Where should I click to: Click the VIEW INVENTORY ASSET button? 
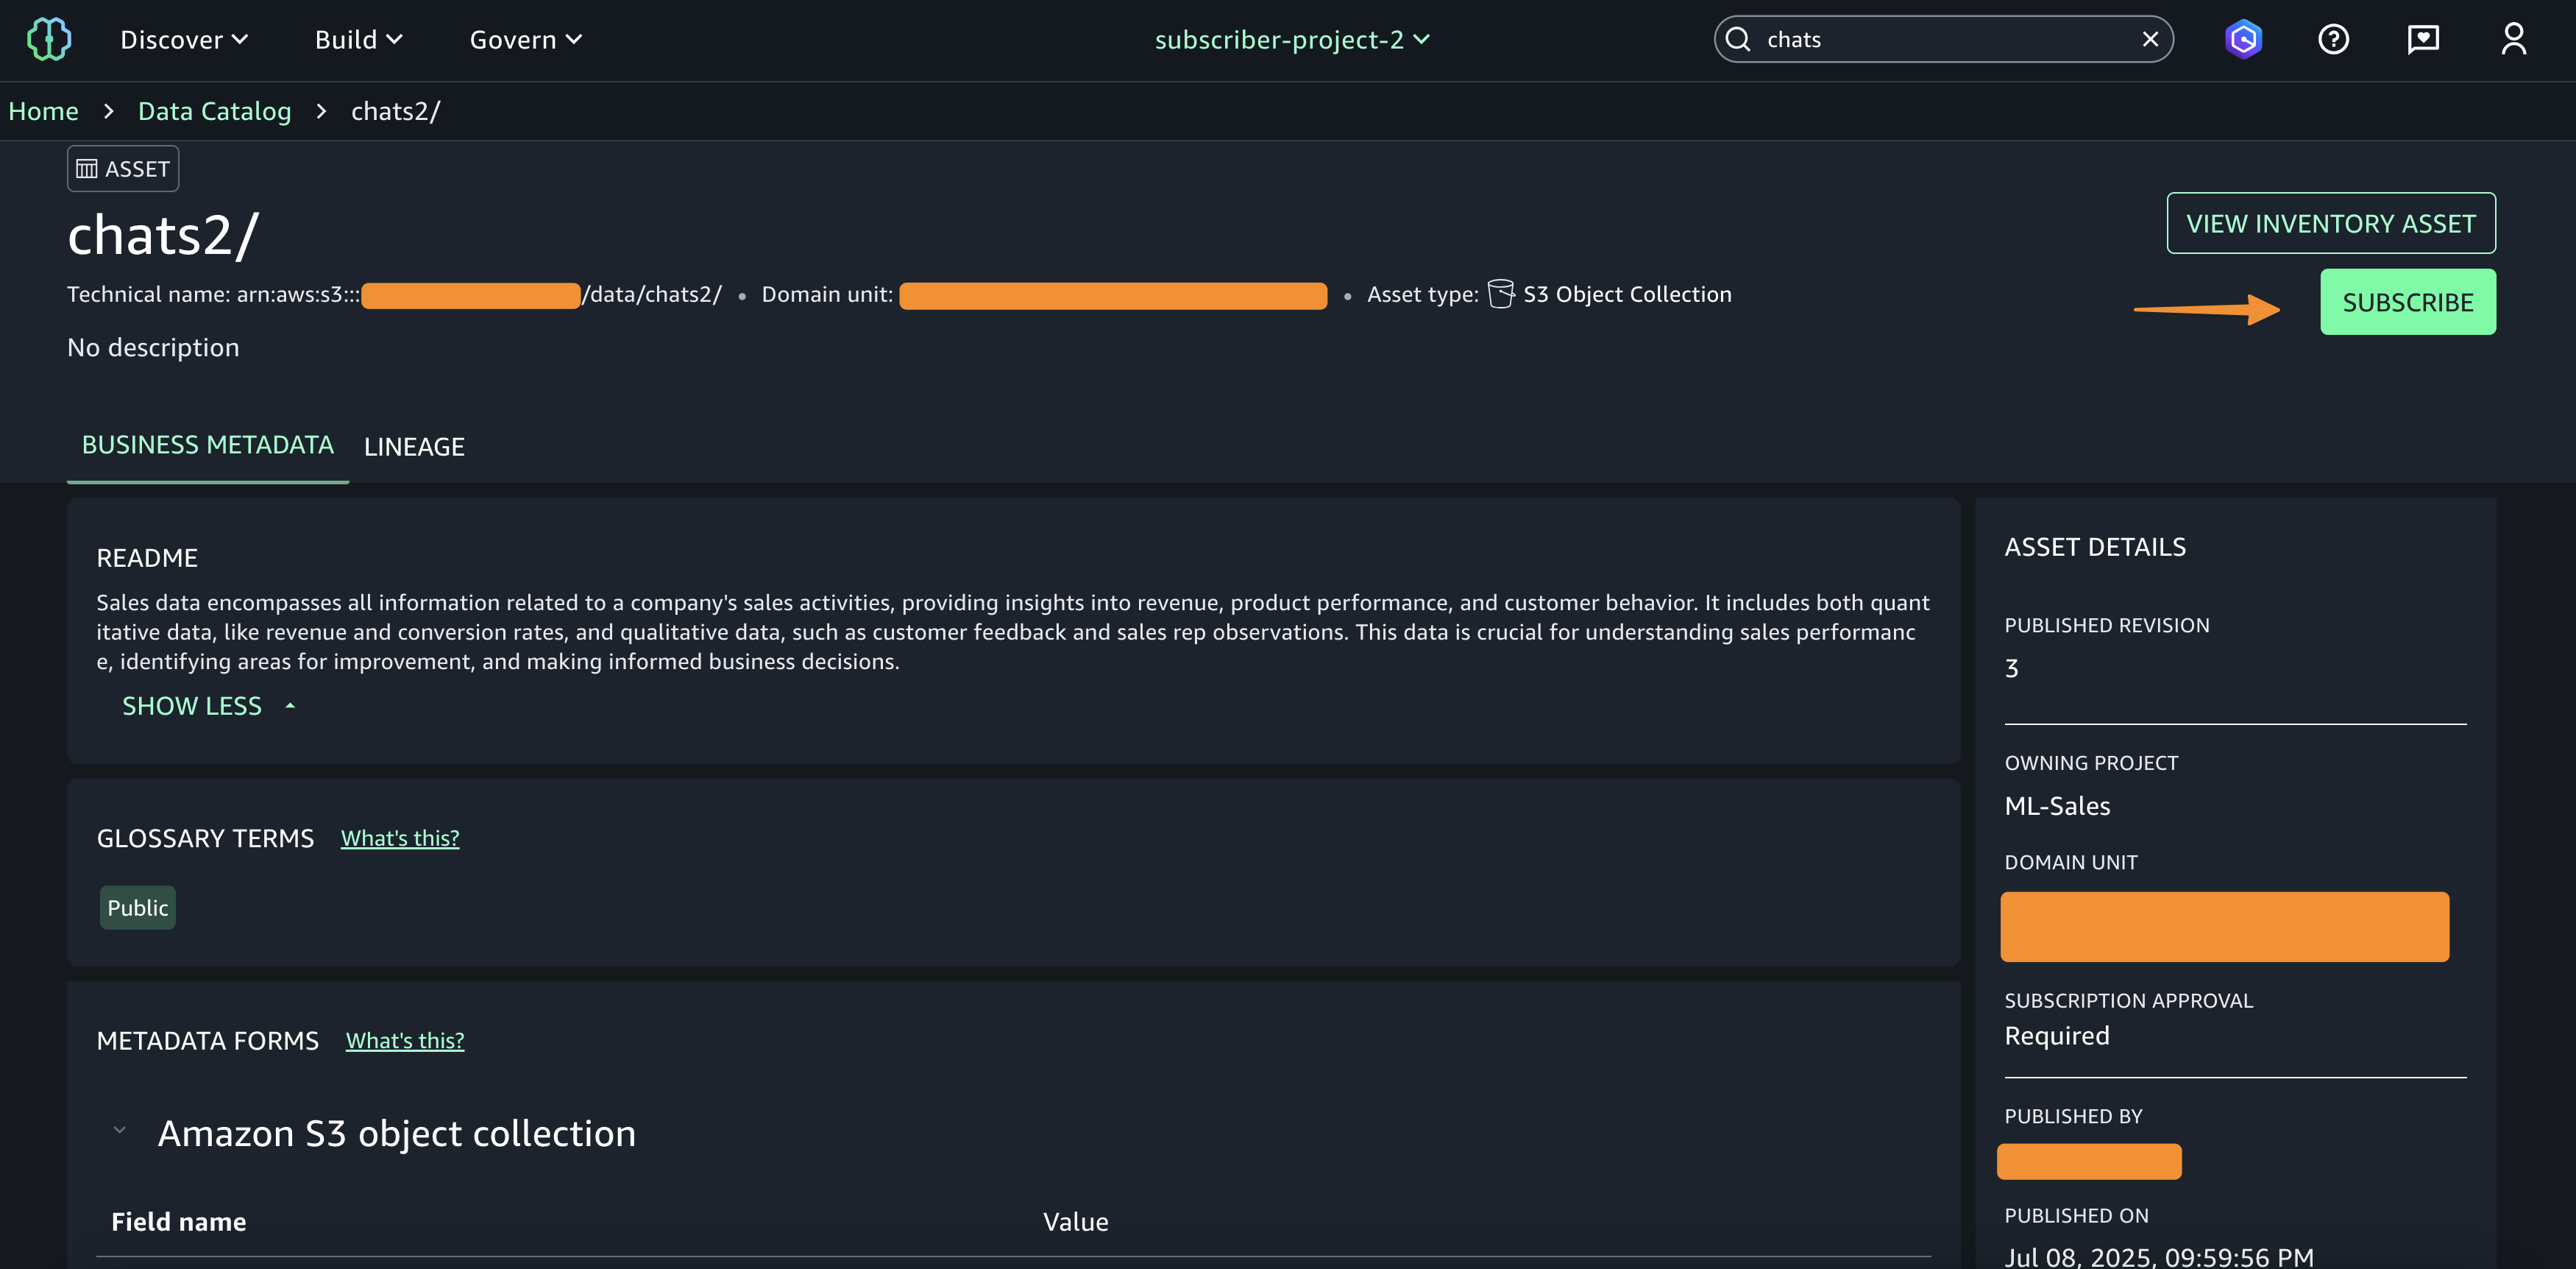pyautogui.click(x=2330, y=223)
